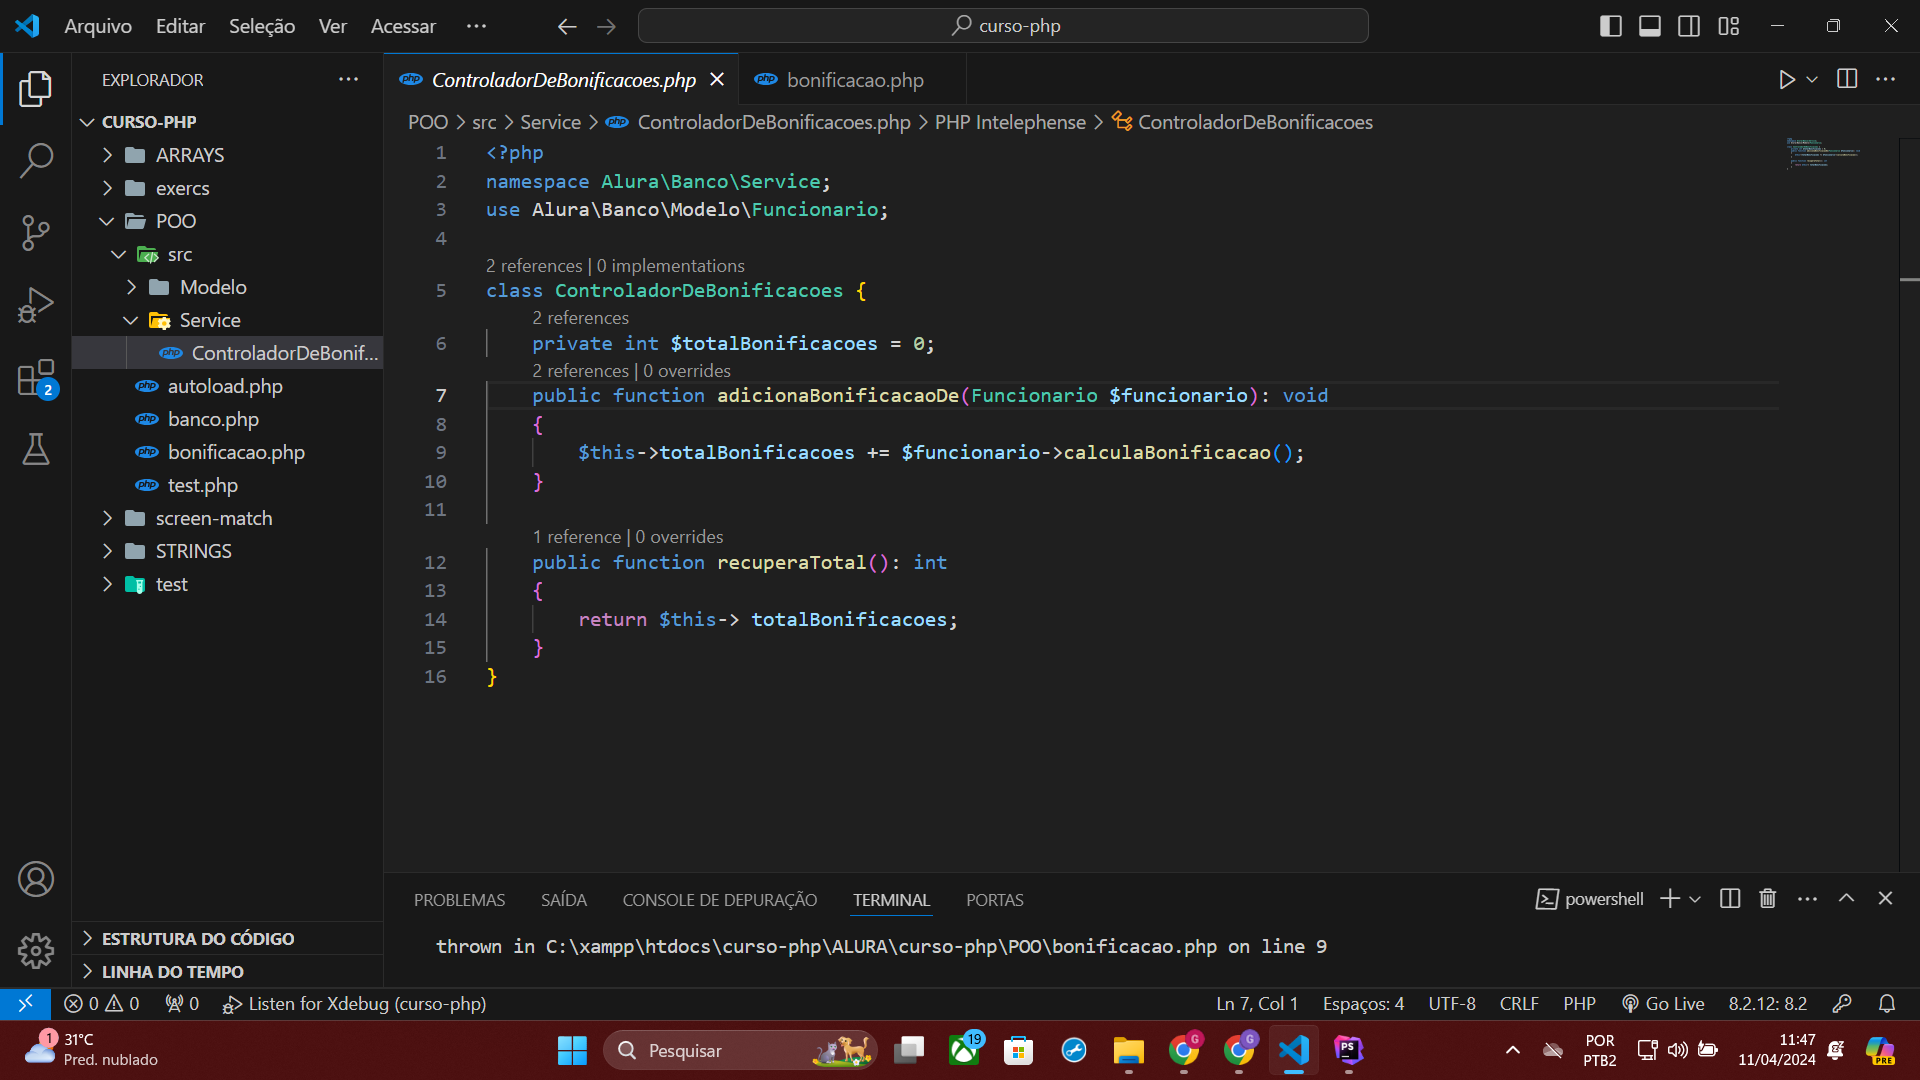This screenshot has height=1080, width=1920.
Task: Select the TERMINAL tab in panel
Action: click(x=891, y=899)
